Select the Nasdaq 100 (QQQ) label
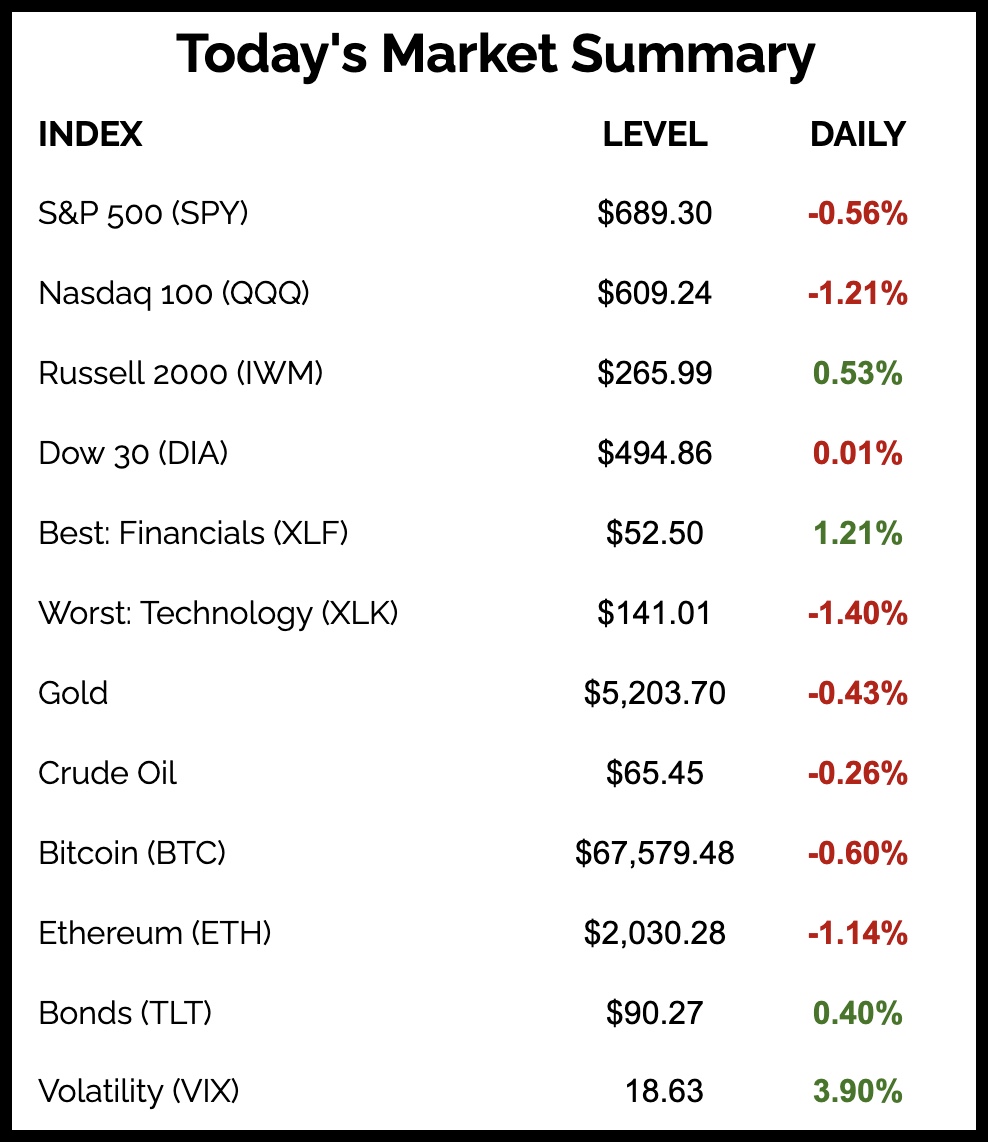This screenshot has width=988, height=1142. pyautogui.click(x=174, y=293)
